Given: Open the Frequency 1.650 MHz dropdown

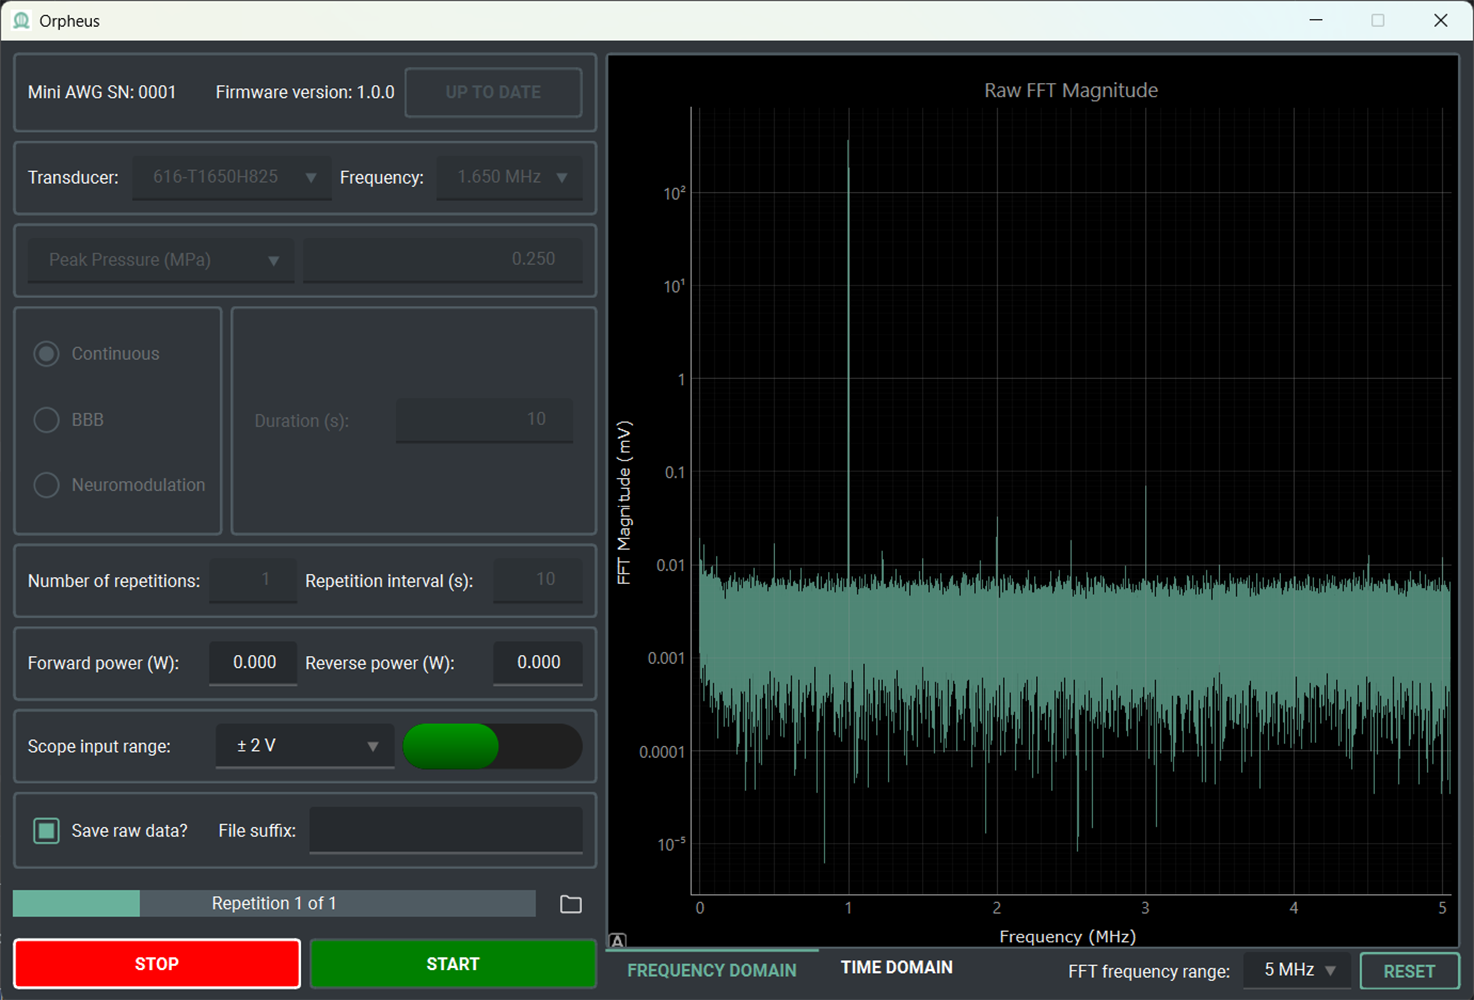Looking at the screenshot, I should point(510,177).
